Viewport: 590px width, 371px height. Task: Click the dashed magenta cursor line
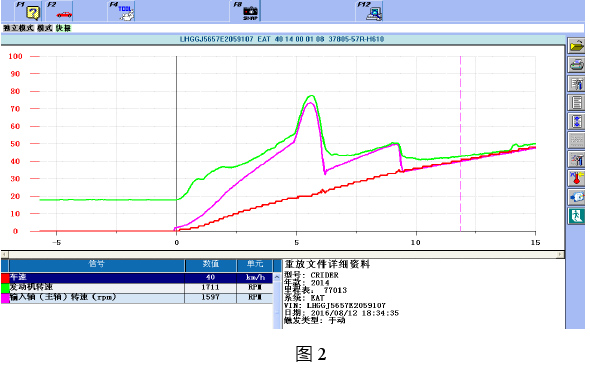pos(460,144)
